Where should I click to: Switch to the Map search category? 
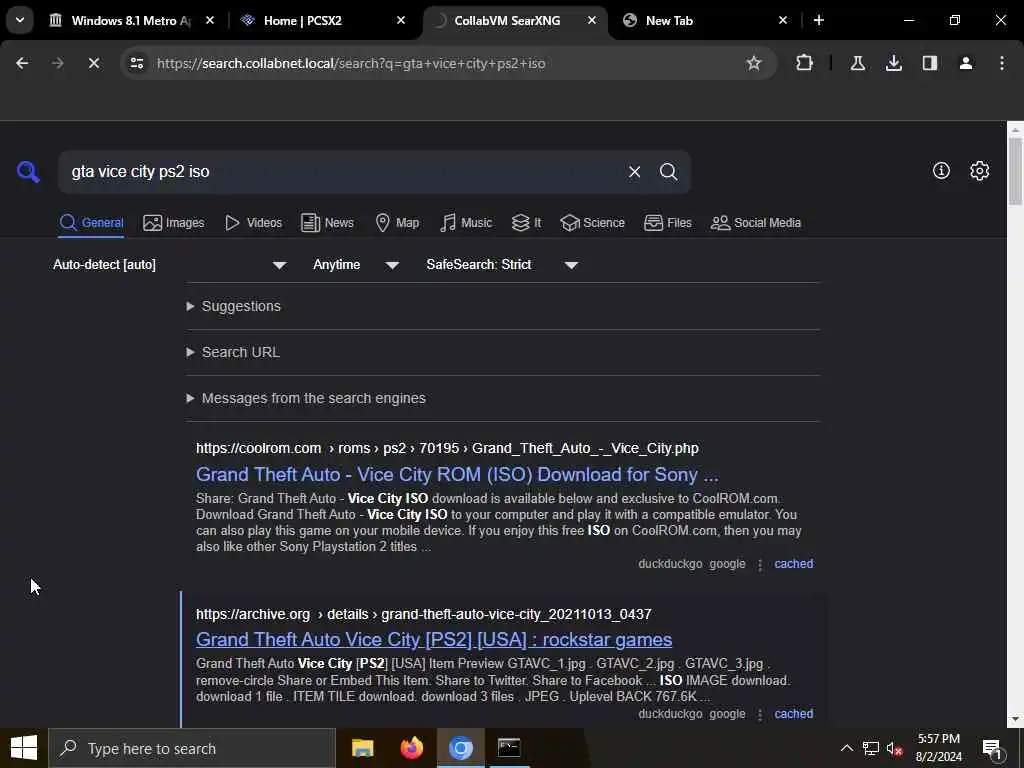[397, 223]
